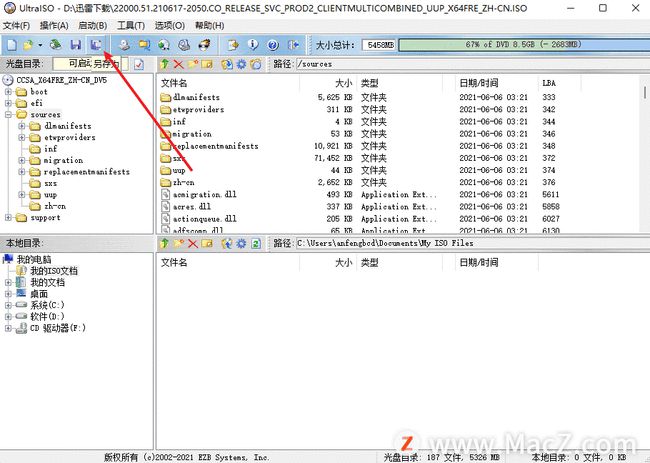The height and width of the screenshot is (463, 650).
Task: Click the blue Help question mark icon
Action: [x=273, y=44]
